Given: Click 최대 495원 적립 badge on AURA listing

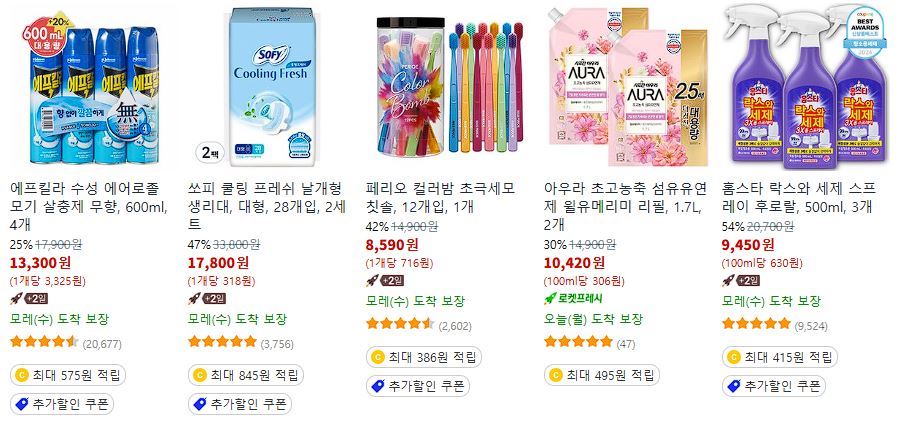Looking at the screenshot, I should [x=601, y=376].
